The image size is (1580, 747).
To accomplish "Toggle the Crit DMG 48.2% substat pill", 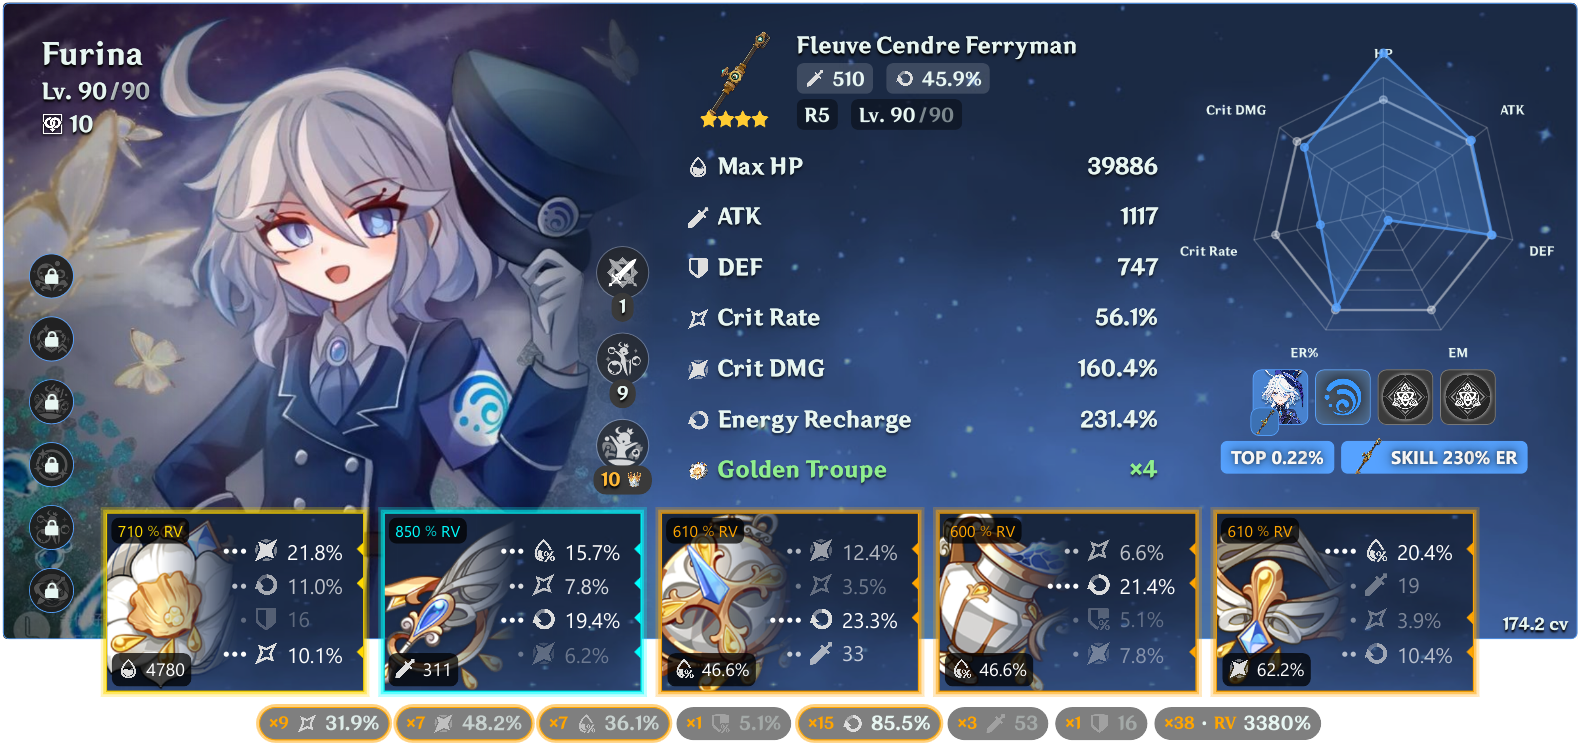I will tap(463, 723).
